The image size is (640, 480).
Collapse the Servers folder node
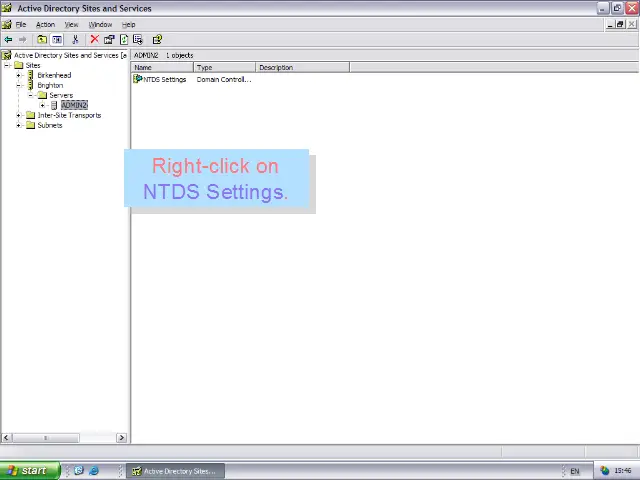[x=30, y=95]
